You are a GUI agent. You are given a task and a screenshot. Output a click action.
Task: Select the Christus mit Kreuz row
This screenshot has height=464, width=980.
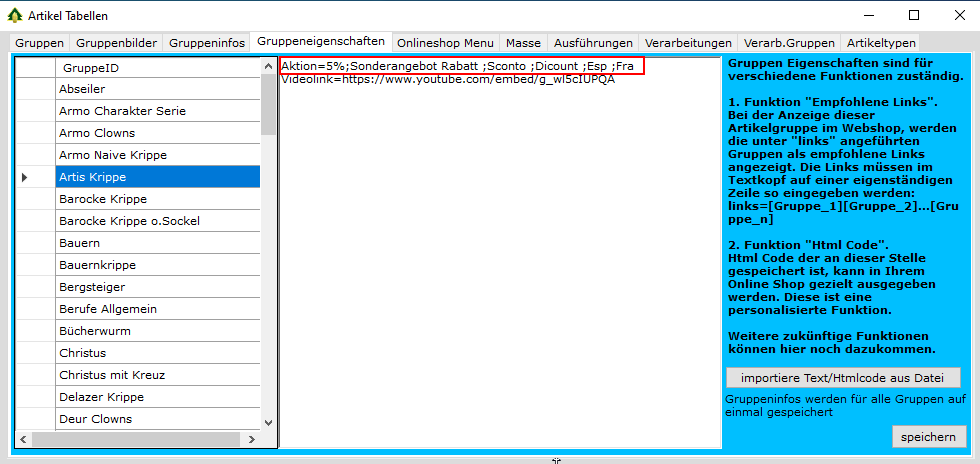157,375
